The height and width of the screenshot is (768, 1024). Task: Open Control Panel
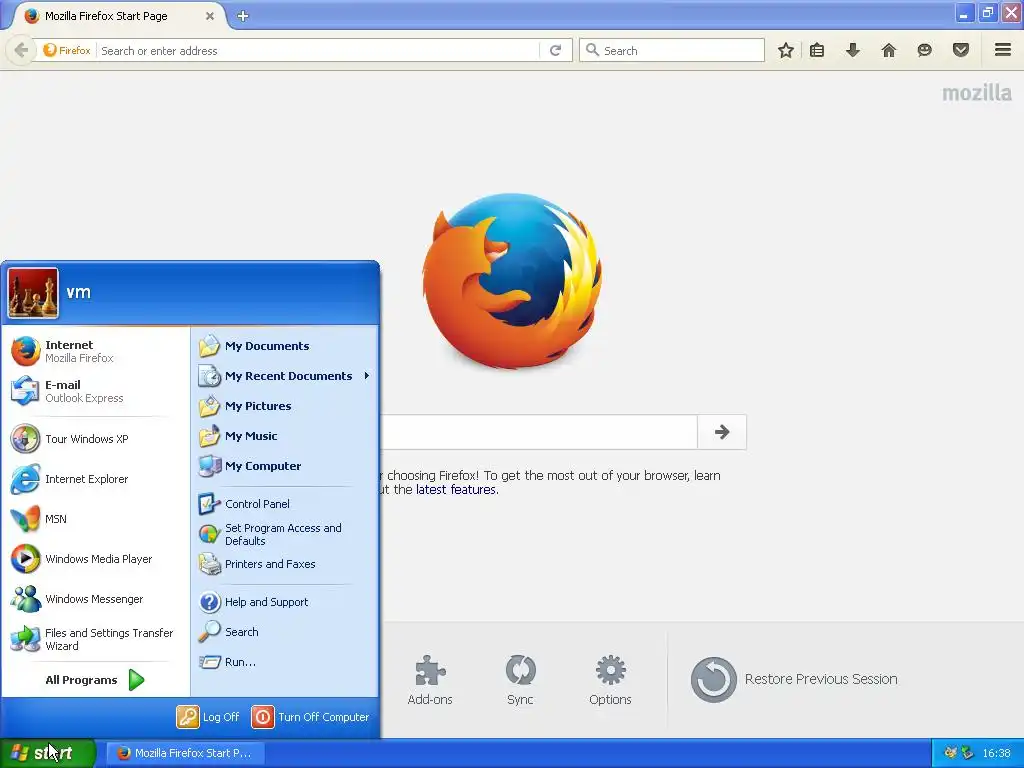(285, 504)
